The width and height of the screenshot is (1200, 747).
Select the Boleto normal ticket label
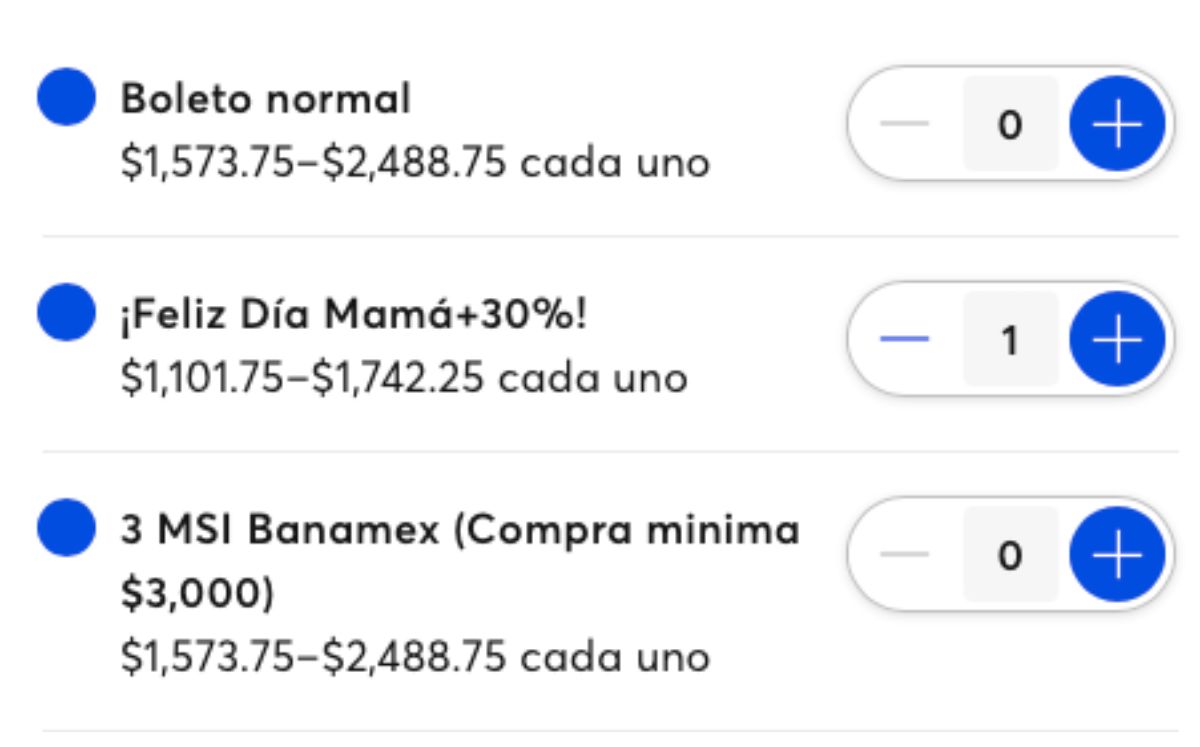pyautogui.click(x=265, y=99)
